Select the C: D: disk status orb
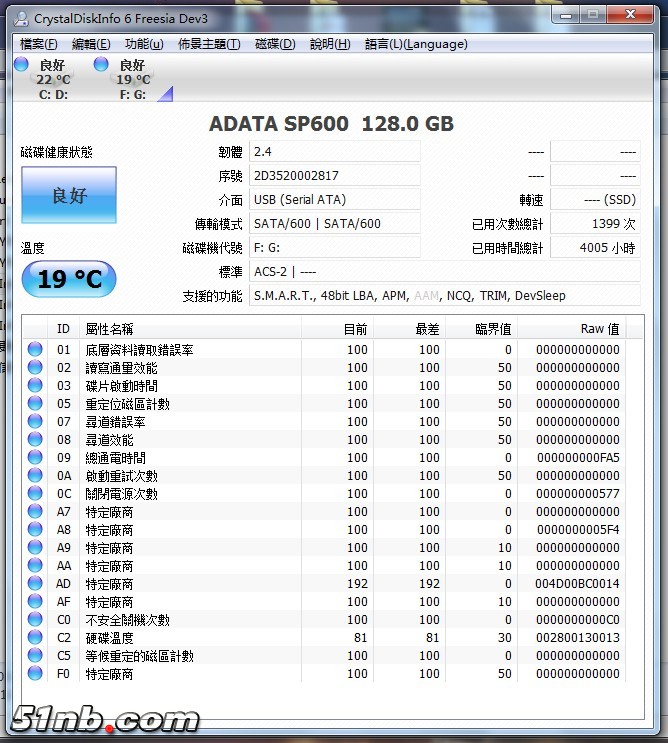This screenshot has height=743, width=668. coord(21,65)
